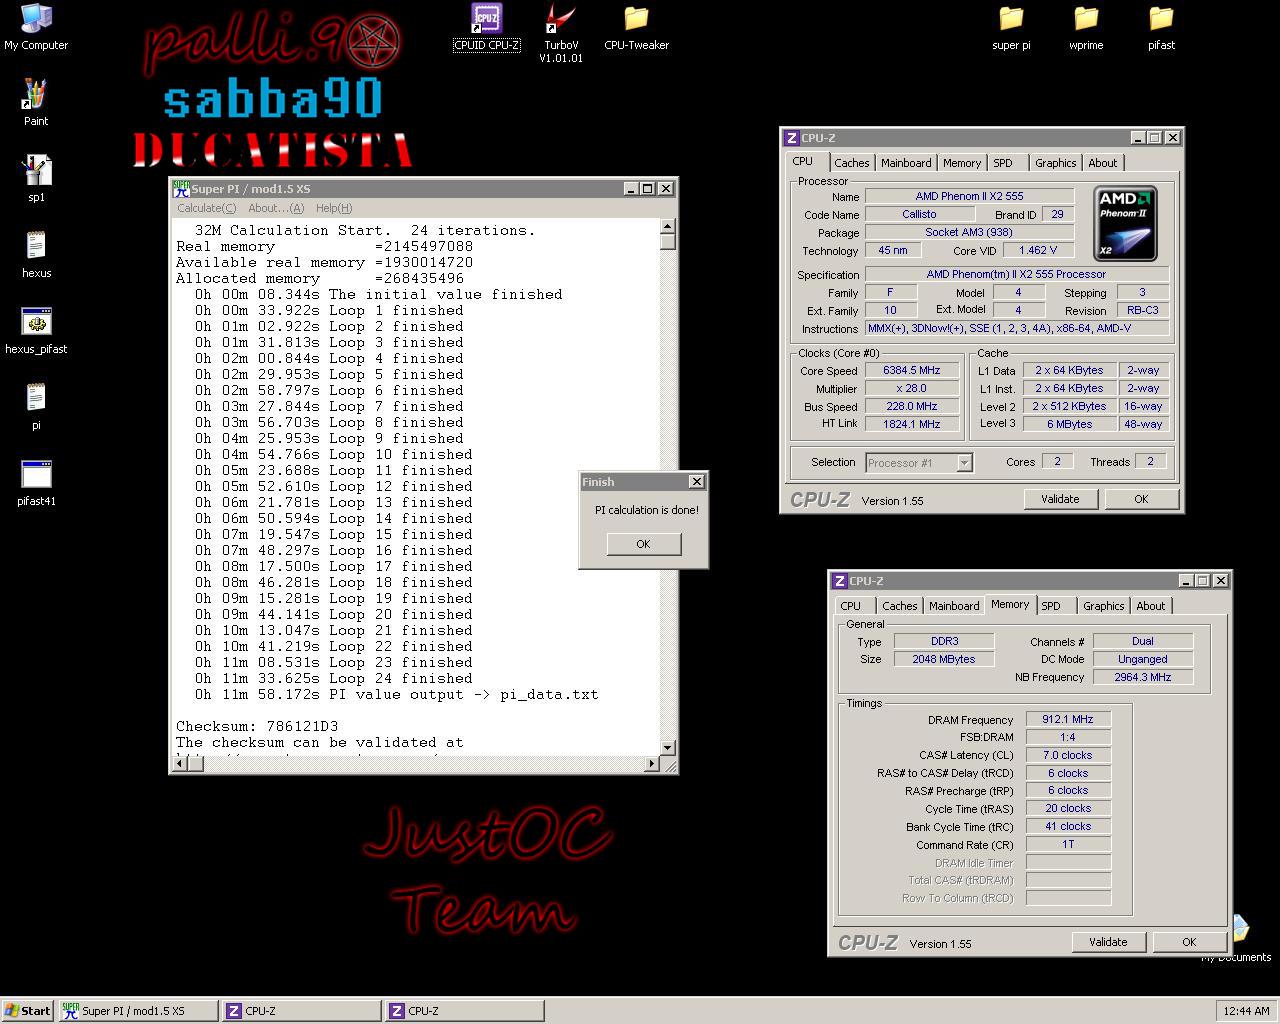Switch to CPU tab in lower CPU-Z
The width and height of the screenshot is (1280, 1024).
(x=851, y=606)
